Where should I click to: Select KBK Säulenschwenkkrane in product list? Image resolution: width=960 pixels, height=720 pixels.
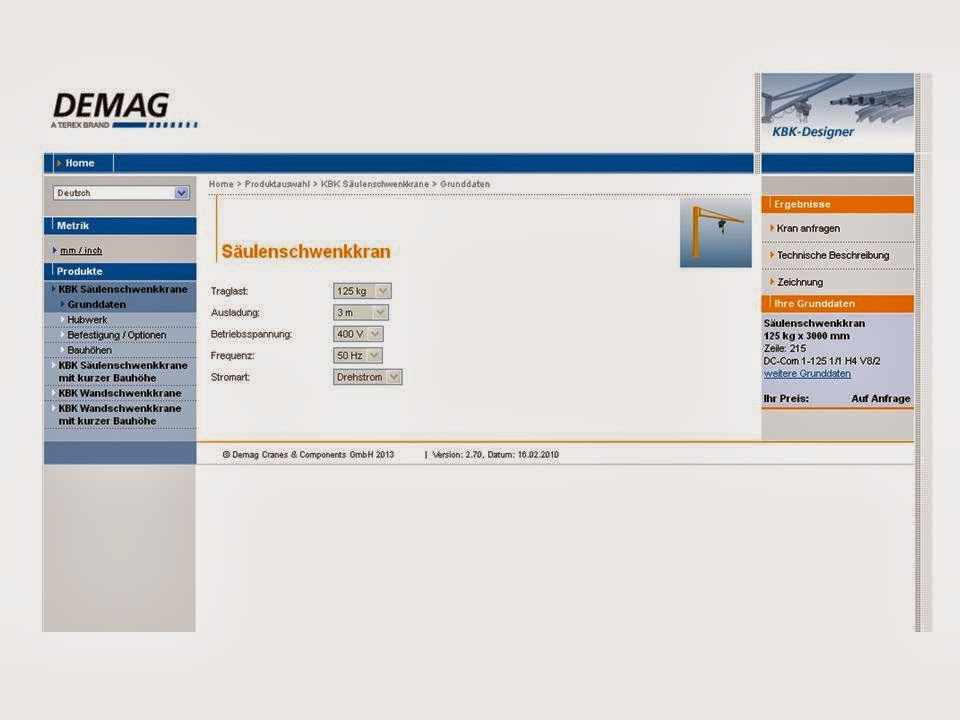pos(122,289)
